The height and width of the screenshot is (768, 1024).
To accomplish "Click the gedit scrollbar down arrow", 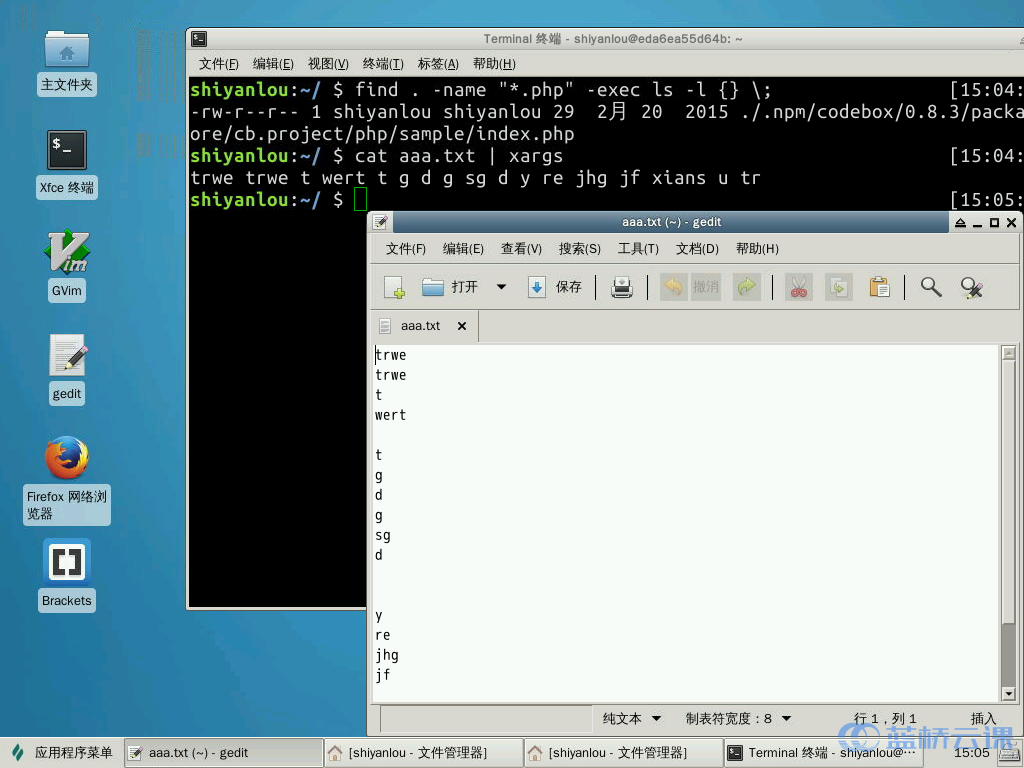I will coord(1008,694).
